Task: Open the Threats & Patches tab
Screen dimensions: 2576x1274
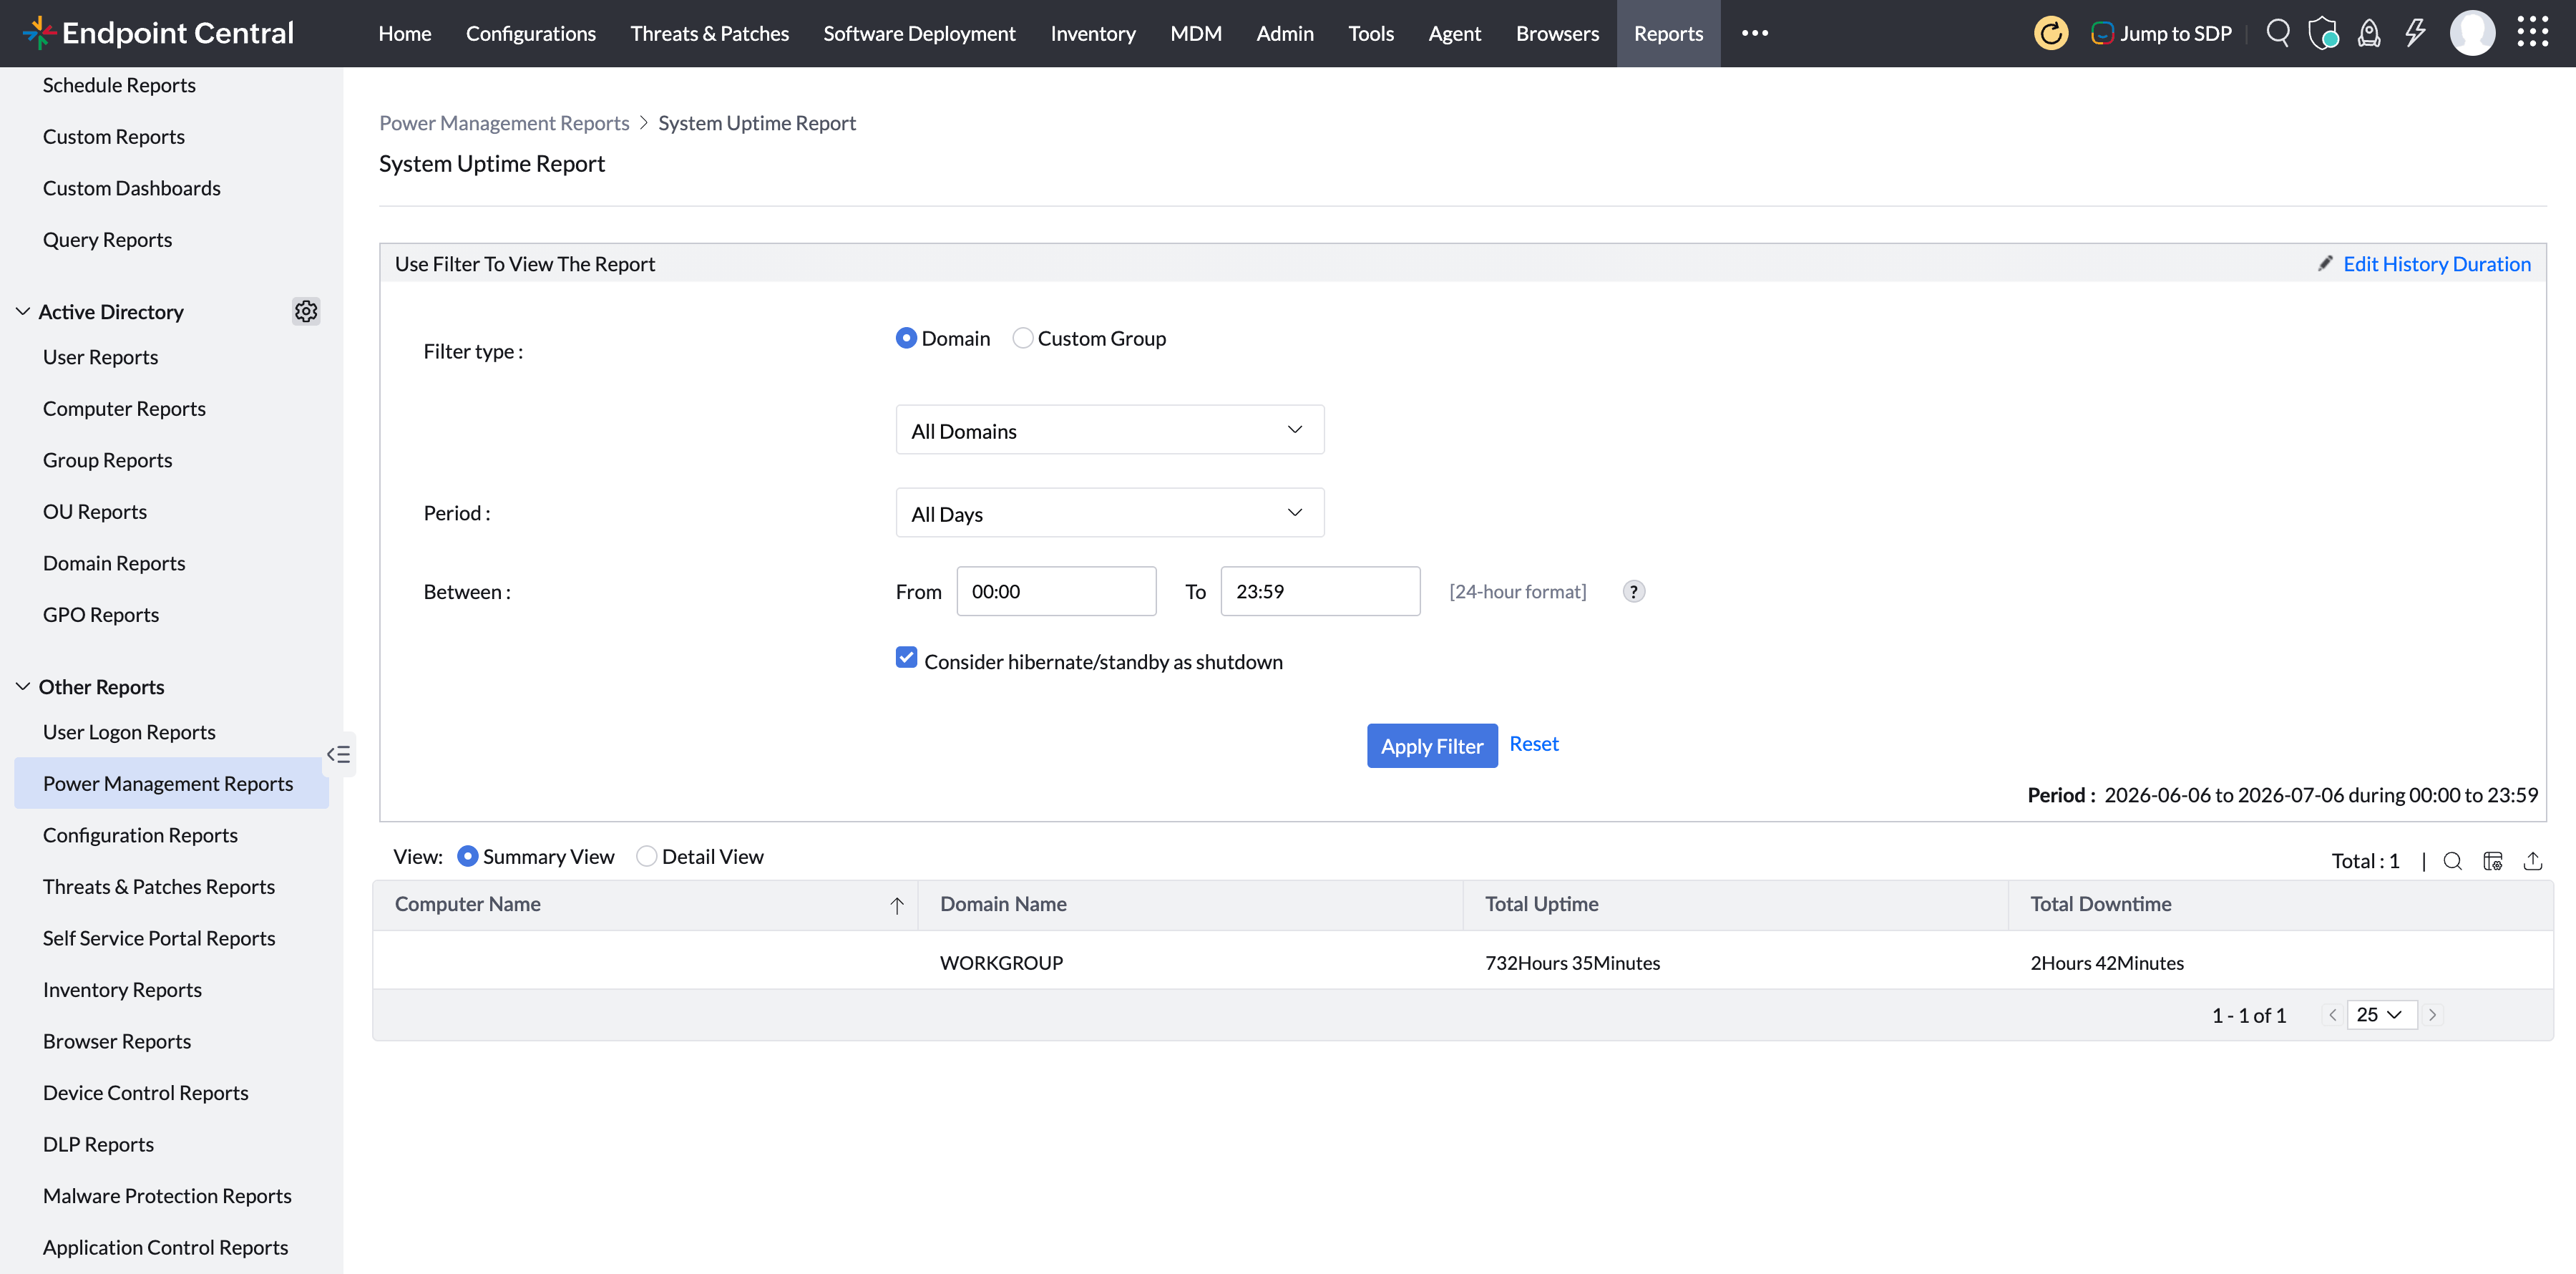Action: tap(709, 33)
